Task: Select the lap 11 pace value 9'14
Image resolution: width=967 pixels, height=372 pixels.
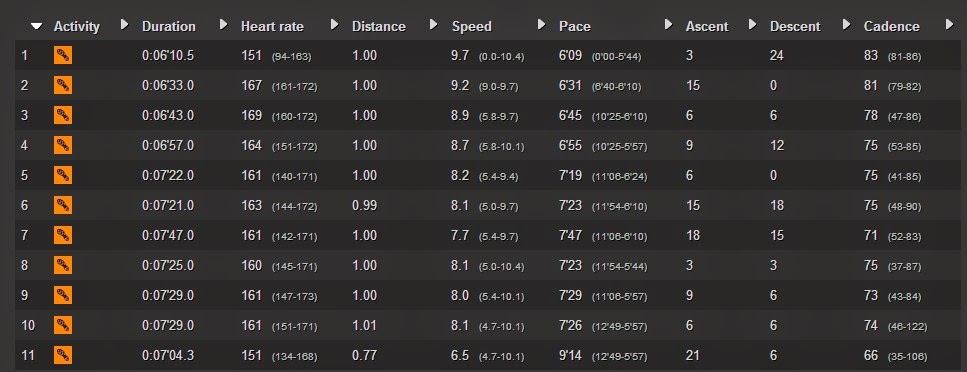Action: [570, 355]
